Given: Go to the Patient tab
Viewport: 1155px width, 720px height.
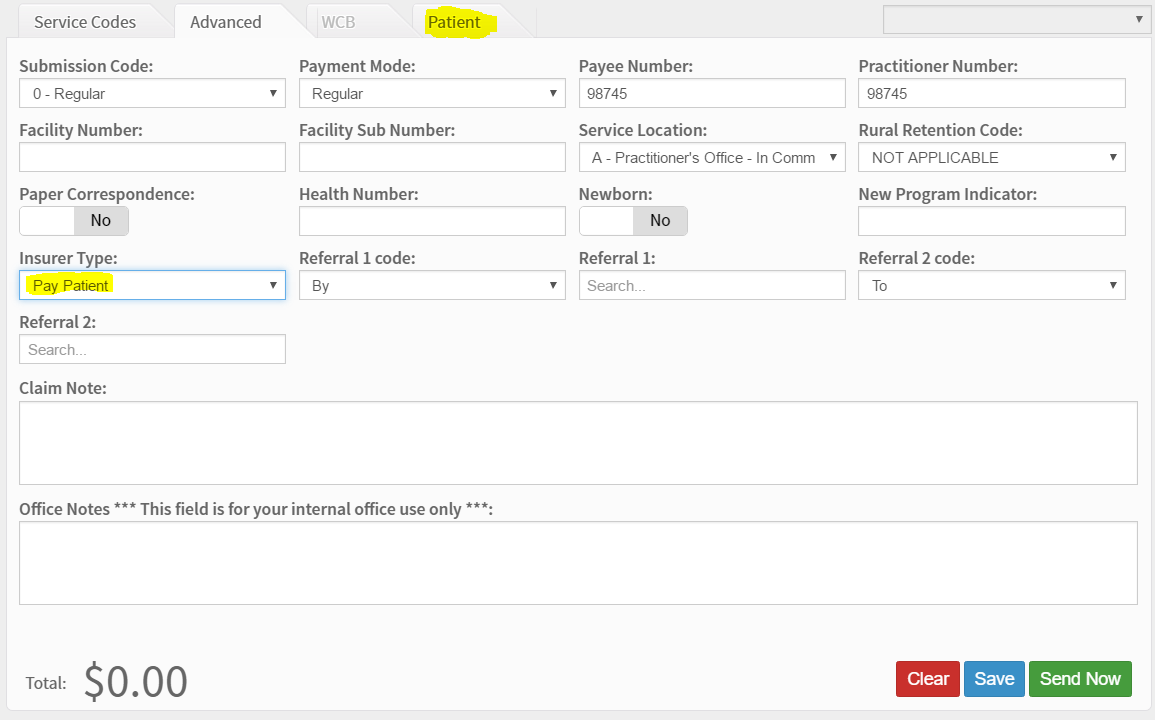Looking at the screenshot, I should [x=454, y=22].
